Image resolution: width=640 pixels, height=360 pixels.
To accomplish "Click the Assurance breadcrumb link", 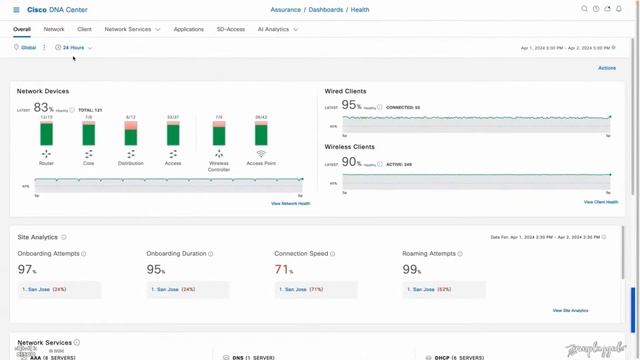I will pos(286,10).
